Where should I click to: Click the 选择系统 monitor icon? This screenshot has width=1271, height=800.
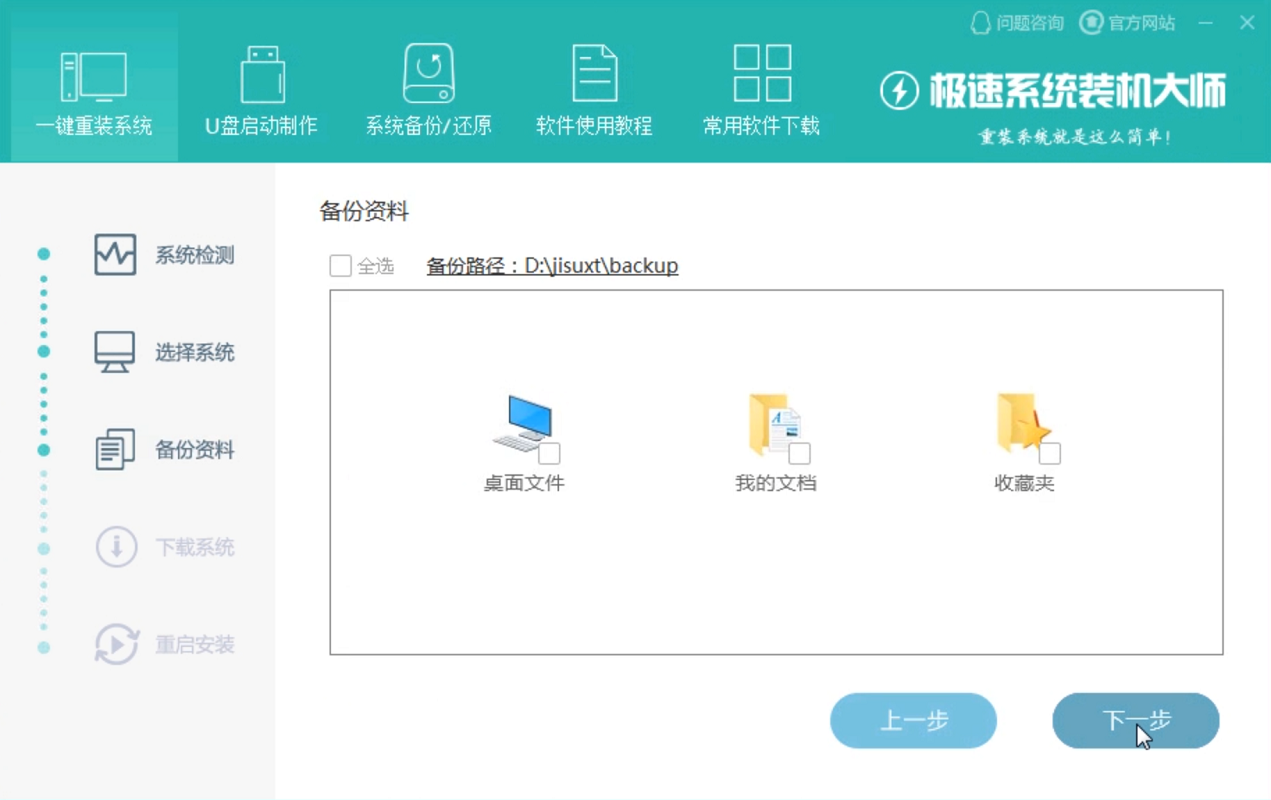(113, 352)
